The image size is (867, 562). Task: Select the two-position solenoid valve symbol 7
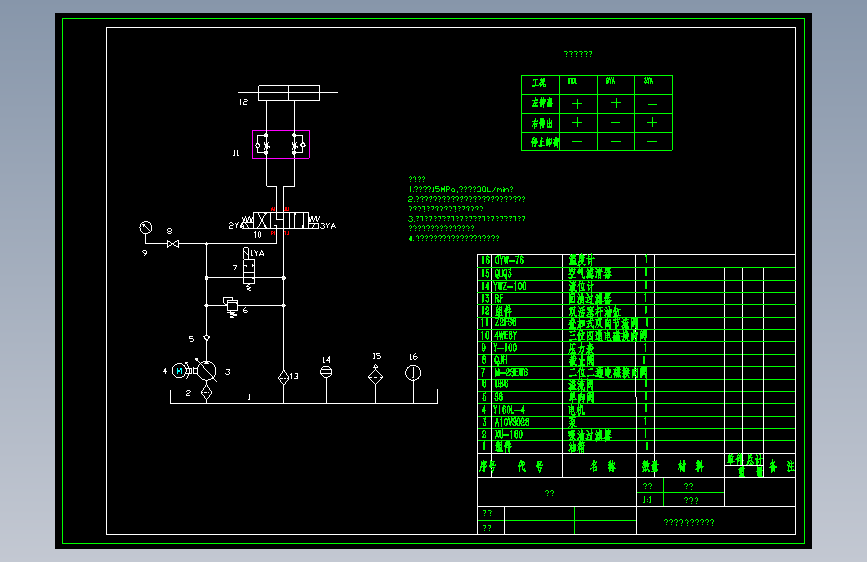[249, 270]
